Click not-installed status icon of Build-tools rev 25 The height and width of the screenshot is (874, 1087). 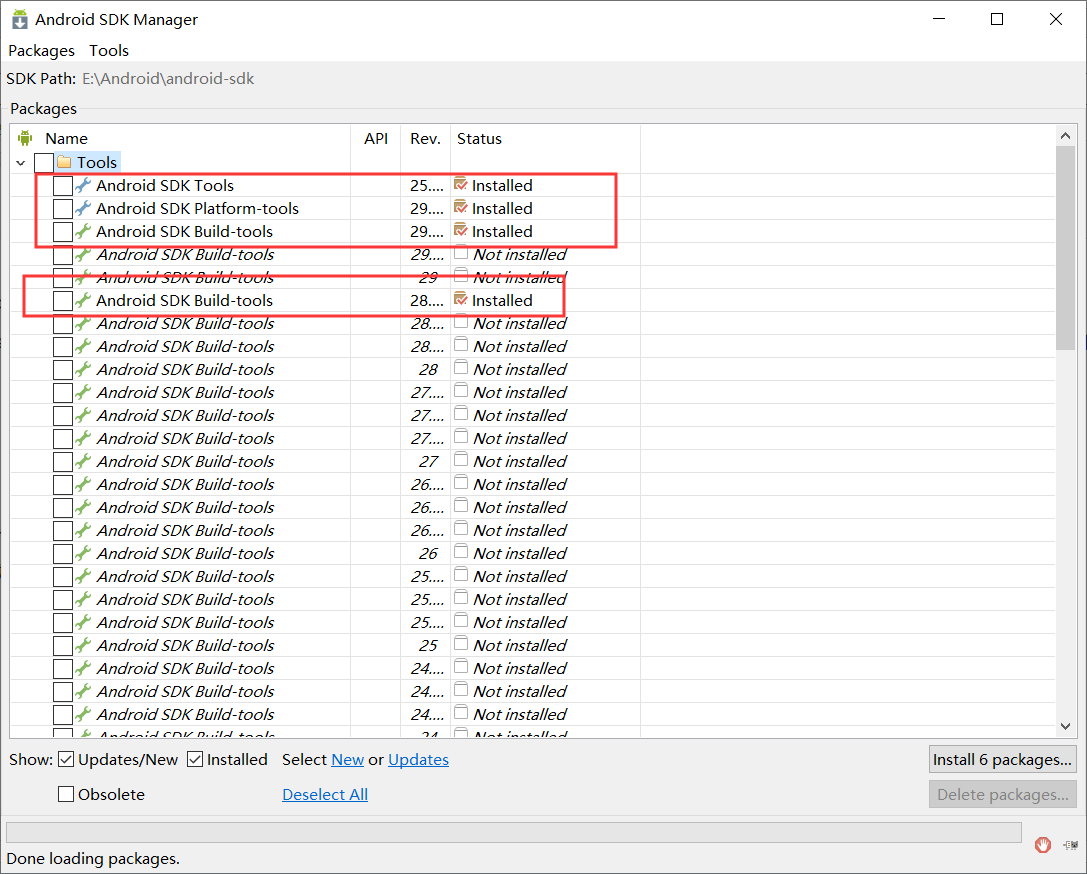460,645
